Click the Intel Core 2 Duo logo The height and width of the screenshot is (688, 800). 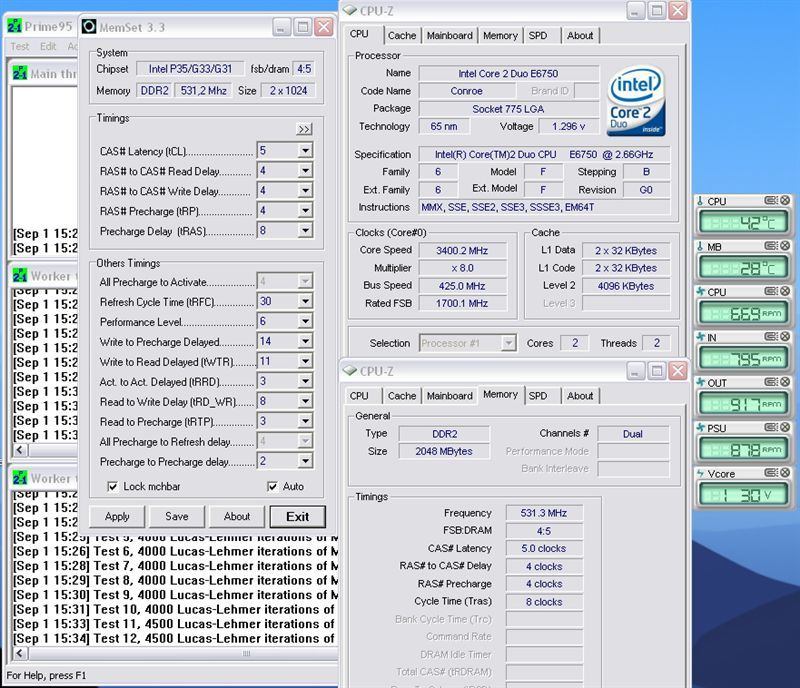pyautogui.click(x=636, y=101)
